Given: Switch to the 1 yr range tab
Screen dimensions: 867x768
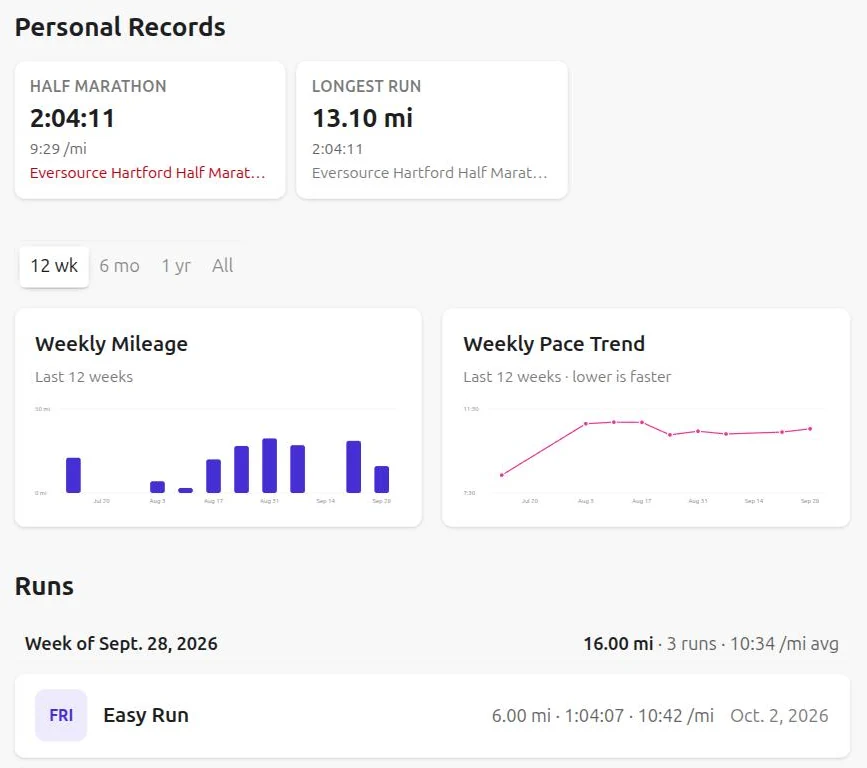Looking at the screenshot, I should [176, 267].
